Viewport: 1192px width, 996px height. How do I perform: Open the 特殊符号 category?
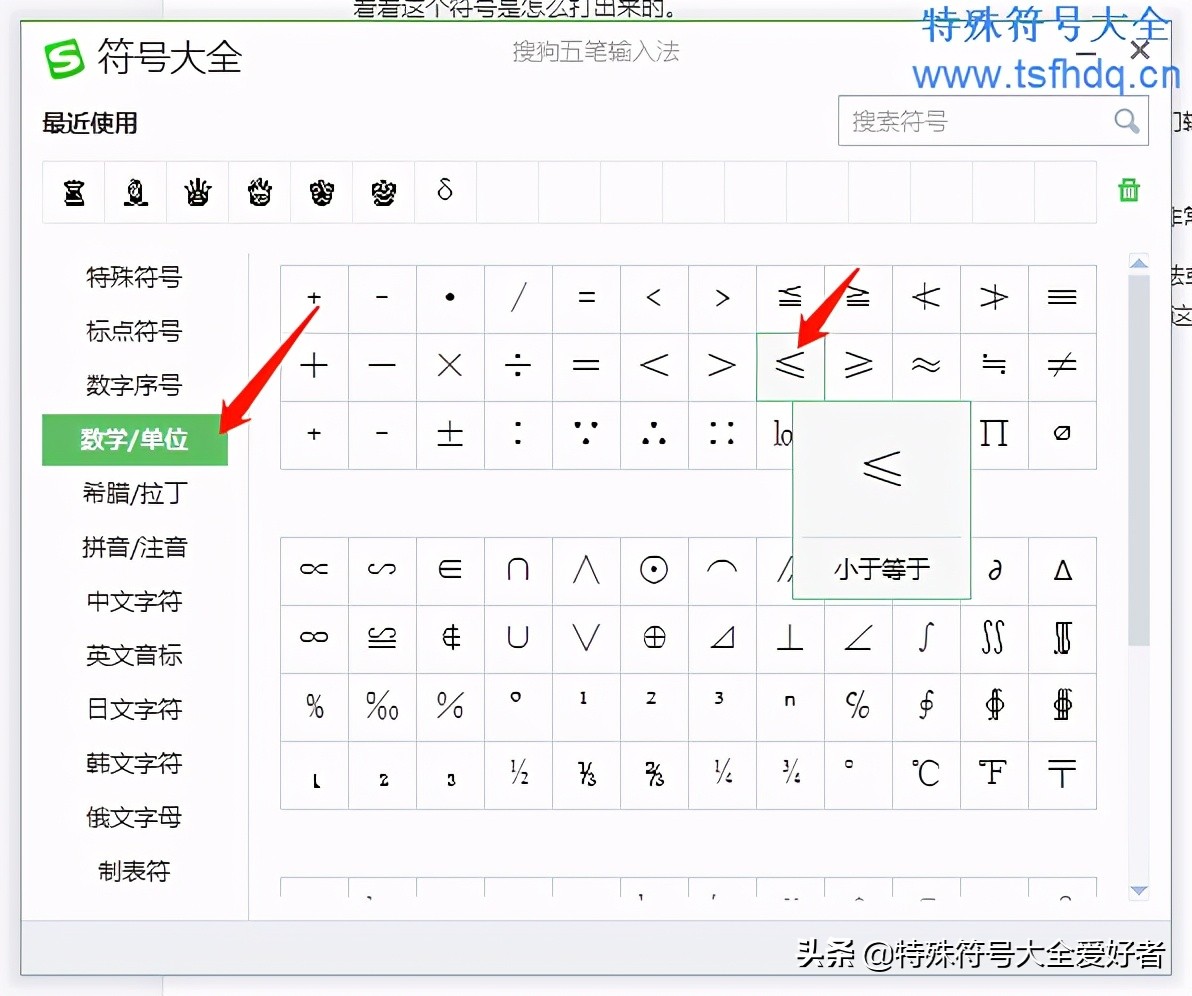pos(135,277)
